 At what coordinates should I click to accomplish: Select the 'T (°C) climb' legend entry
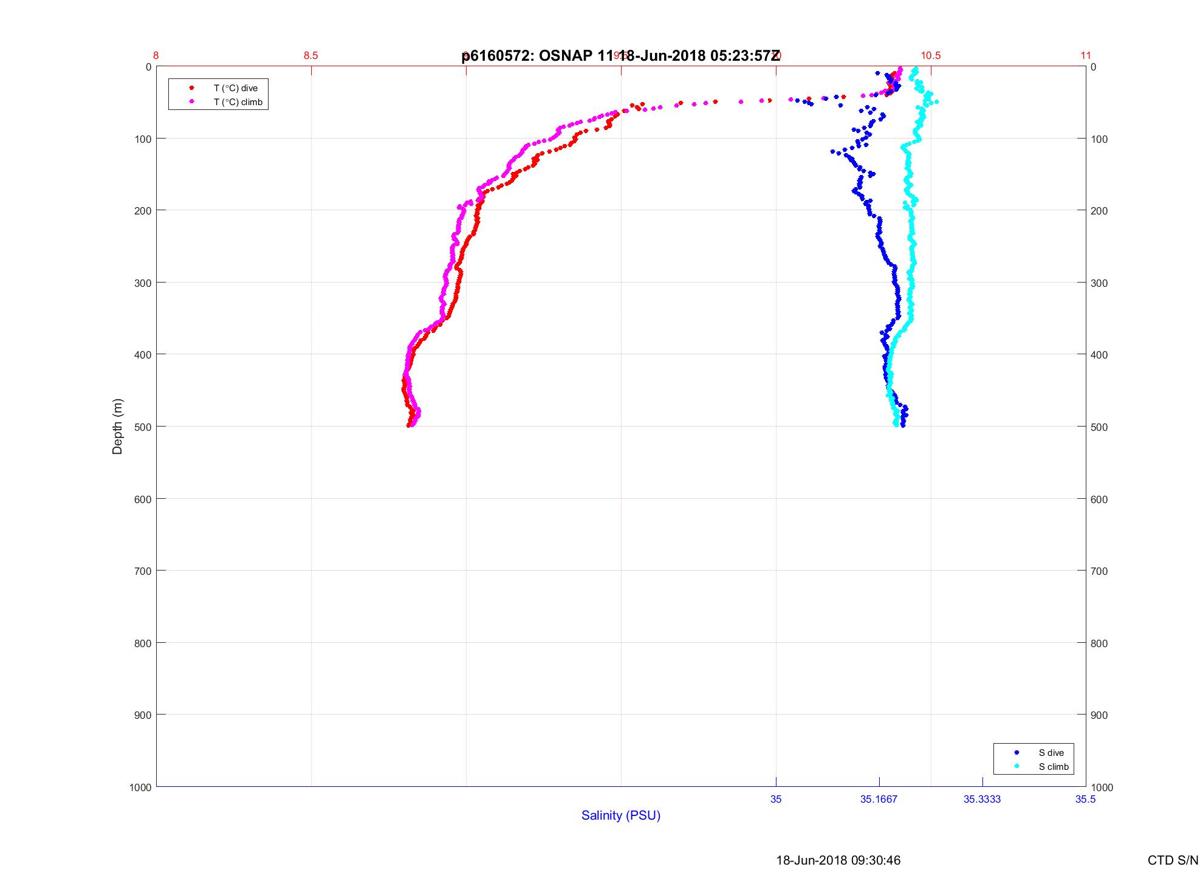coord(238,102)
